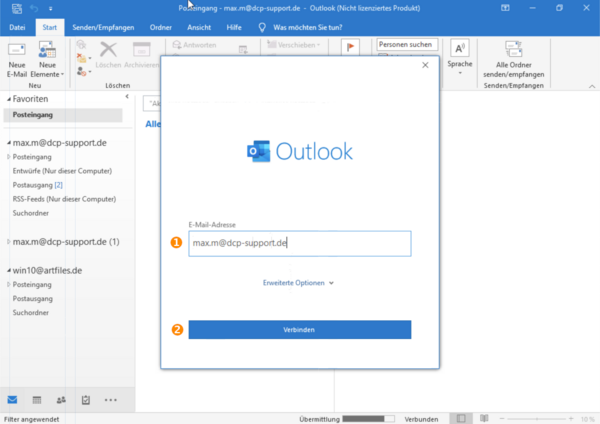Select RSS-Feeds (Nur dieser Computer)
This screenshot has width=600, height=424.
pyautogui.click(x=64, y=199)
